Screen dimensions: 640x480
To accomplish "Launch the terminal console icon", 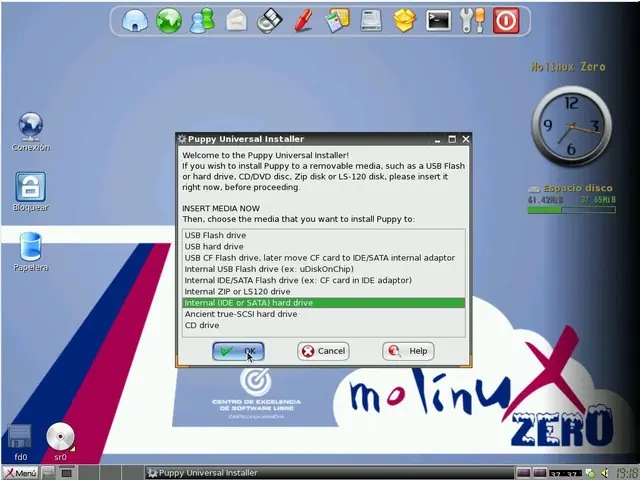I will [x=438, y=20].
